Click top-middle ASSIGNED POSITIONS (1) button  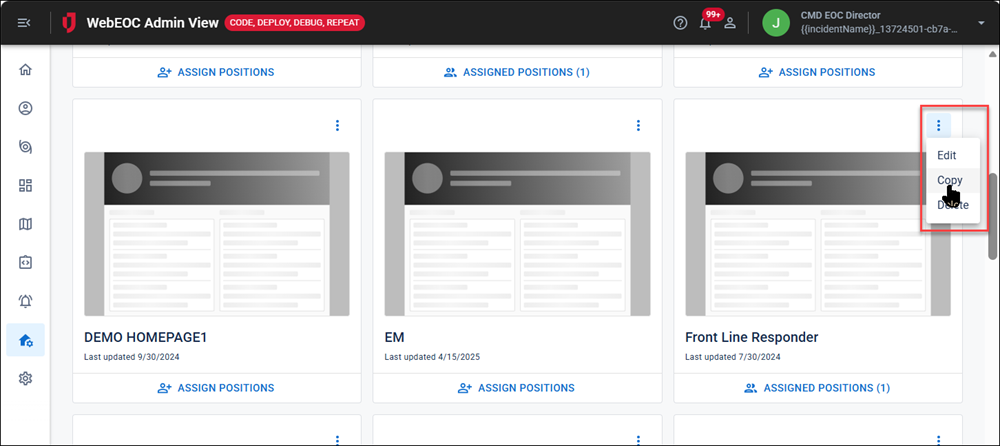point(517,72)
